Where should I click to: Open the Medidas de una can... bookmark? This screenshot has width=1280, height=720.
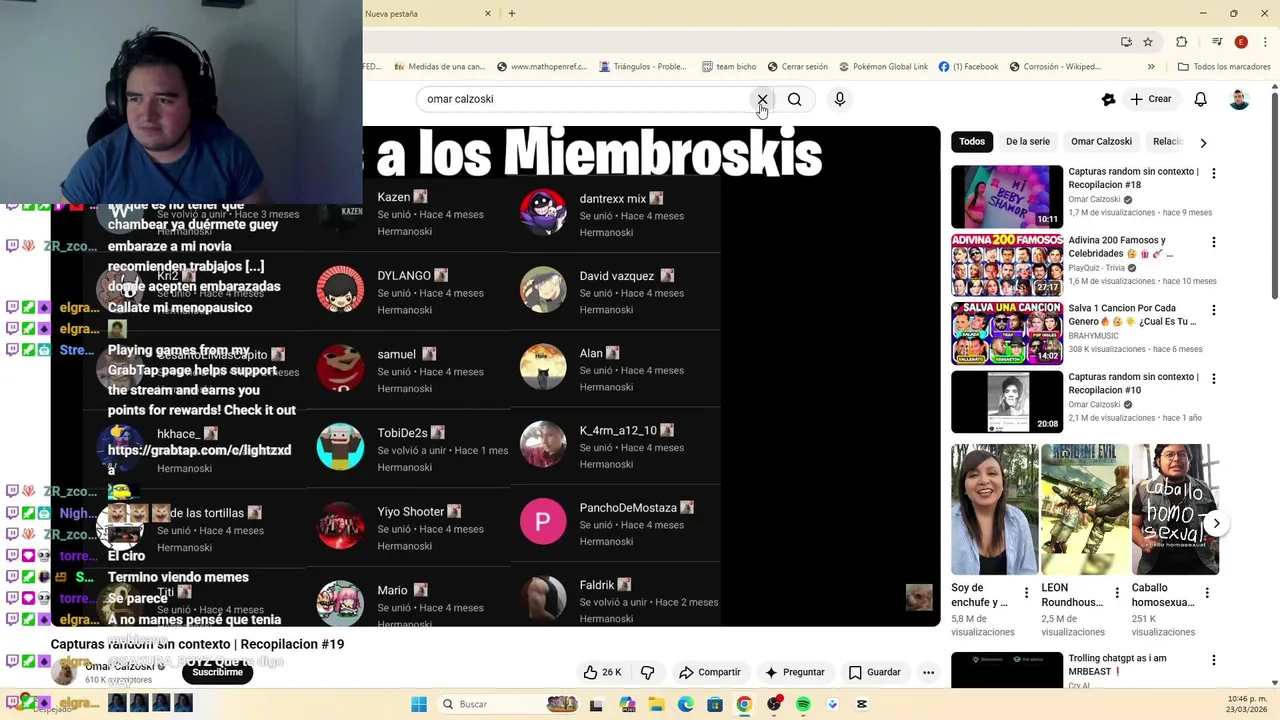point(440,67)
